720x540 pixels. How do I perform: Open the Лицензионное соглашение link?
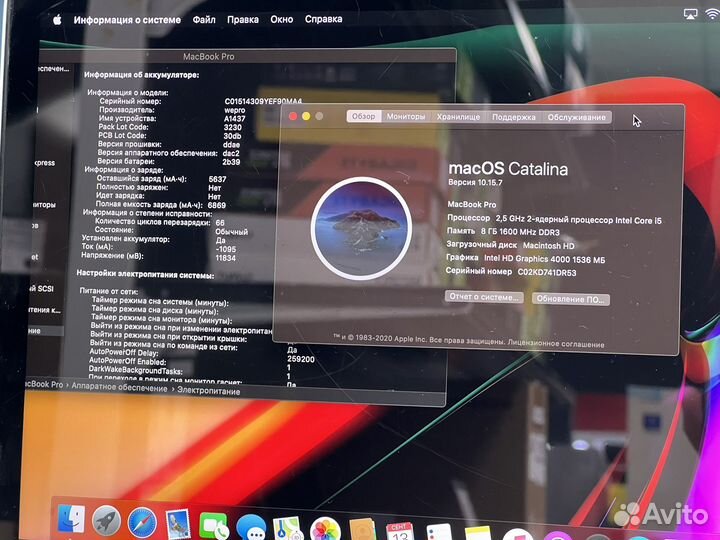click(556, 344)
